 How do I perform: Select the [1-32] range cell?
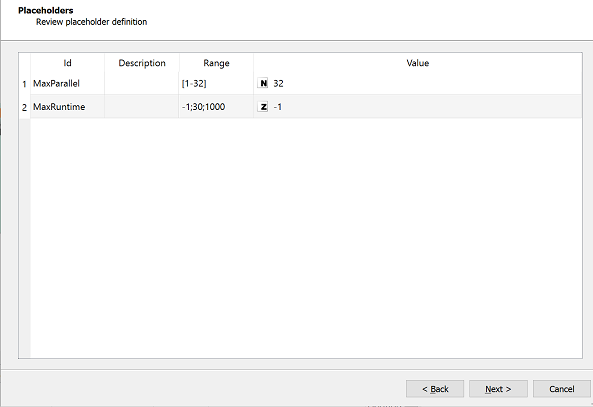pyautogui.click(x=216, y=83)
